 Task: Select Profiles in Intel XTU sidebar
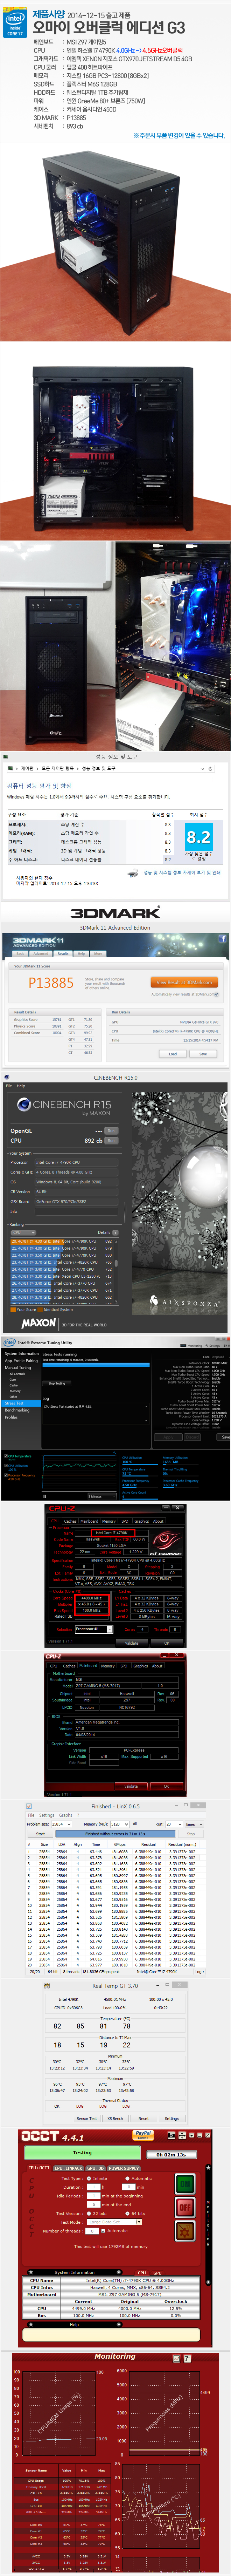click(11, 1417)
